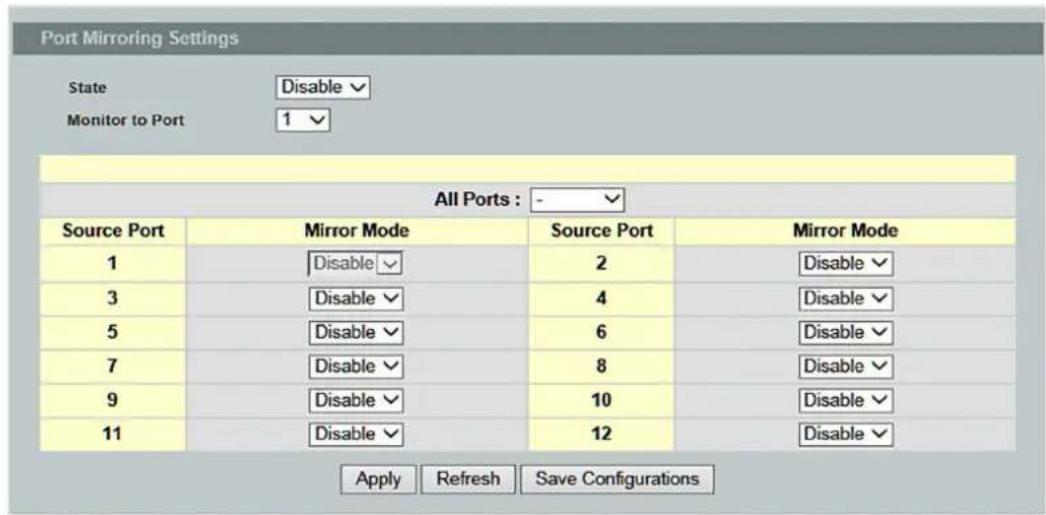Click the All Ports label
1046x515 pixels.
[x=477, y=199]
